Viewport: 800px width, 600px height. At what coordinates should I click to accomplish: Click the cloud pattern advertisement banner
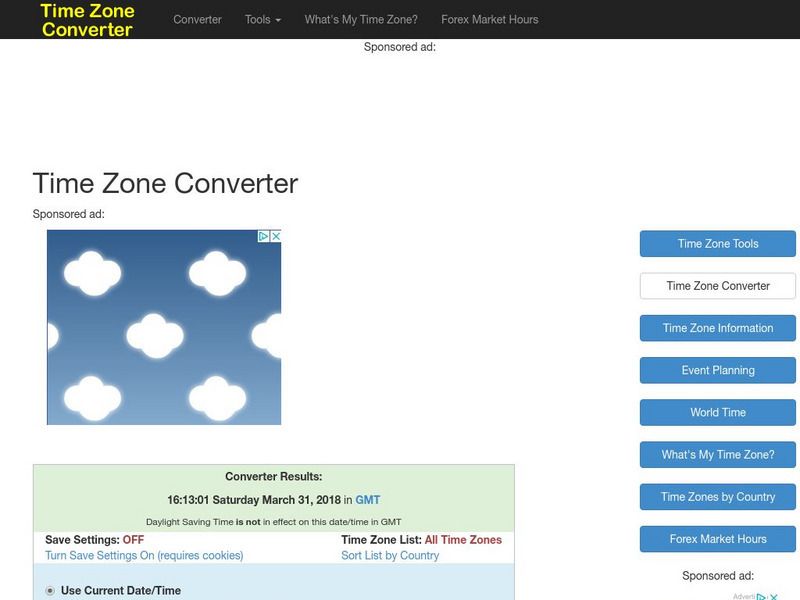[x=164, y=330]
